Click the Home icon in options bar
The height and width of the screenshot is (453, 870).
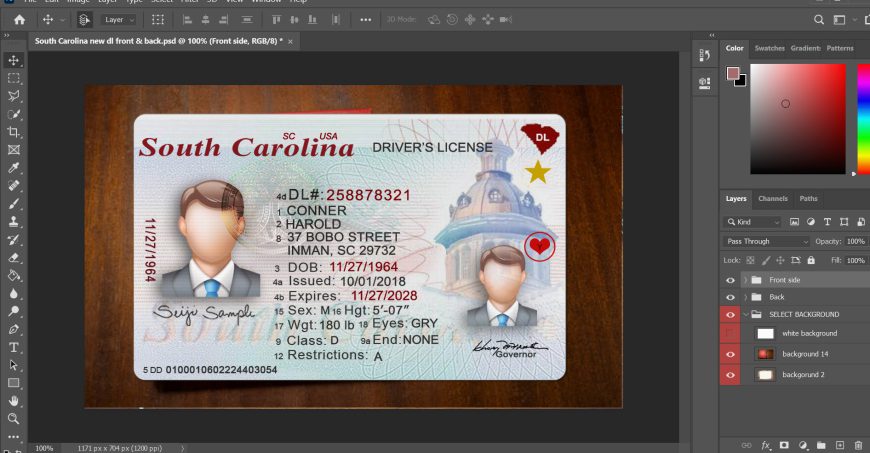[19, 20]
